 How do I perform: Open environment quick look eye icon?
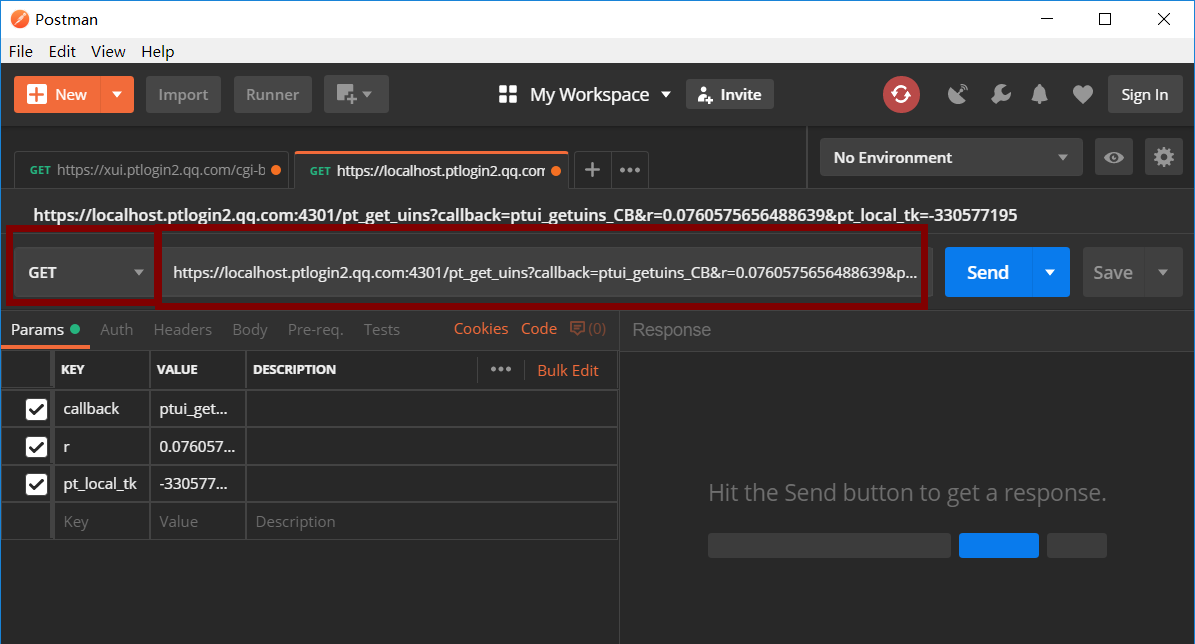(1113, 157)
